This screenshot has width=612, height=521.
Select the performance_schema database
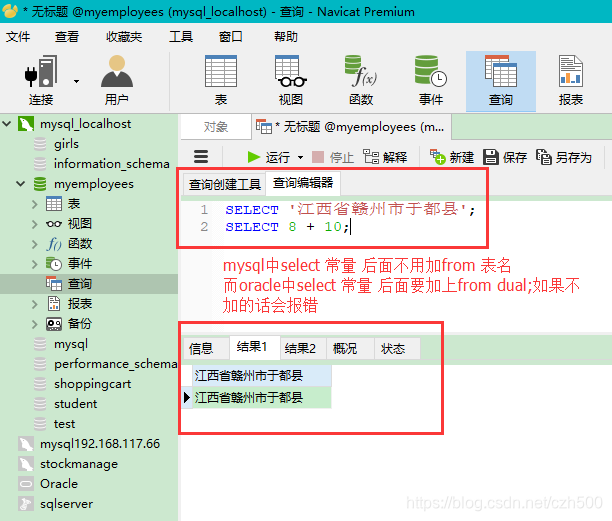point(116,364)
